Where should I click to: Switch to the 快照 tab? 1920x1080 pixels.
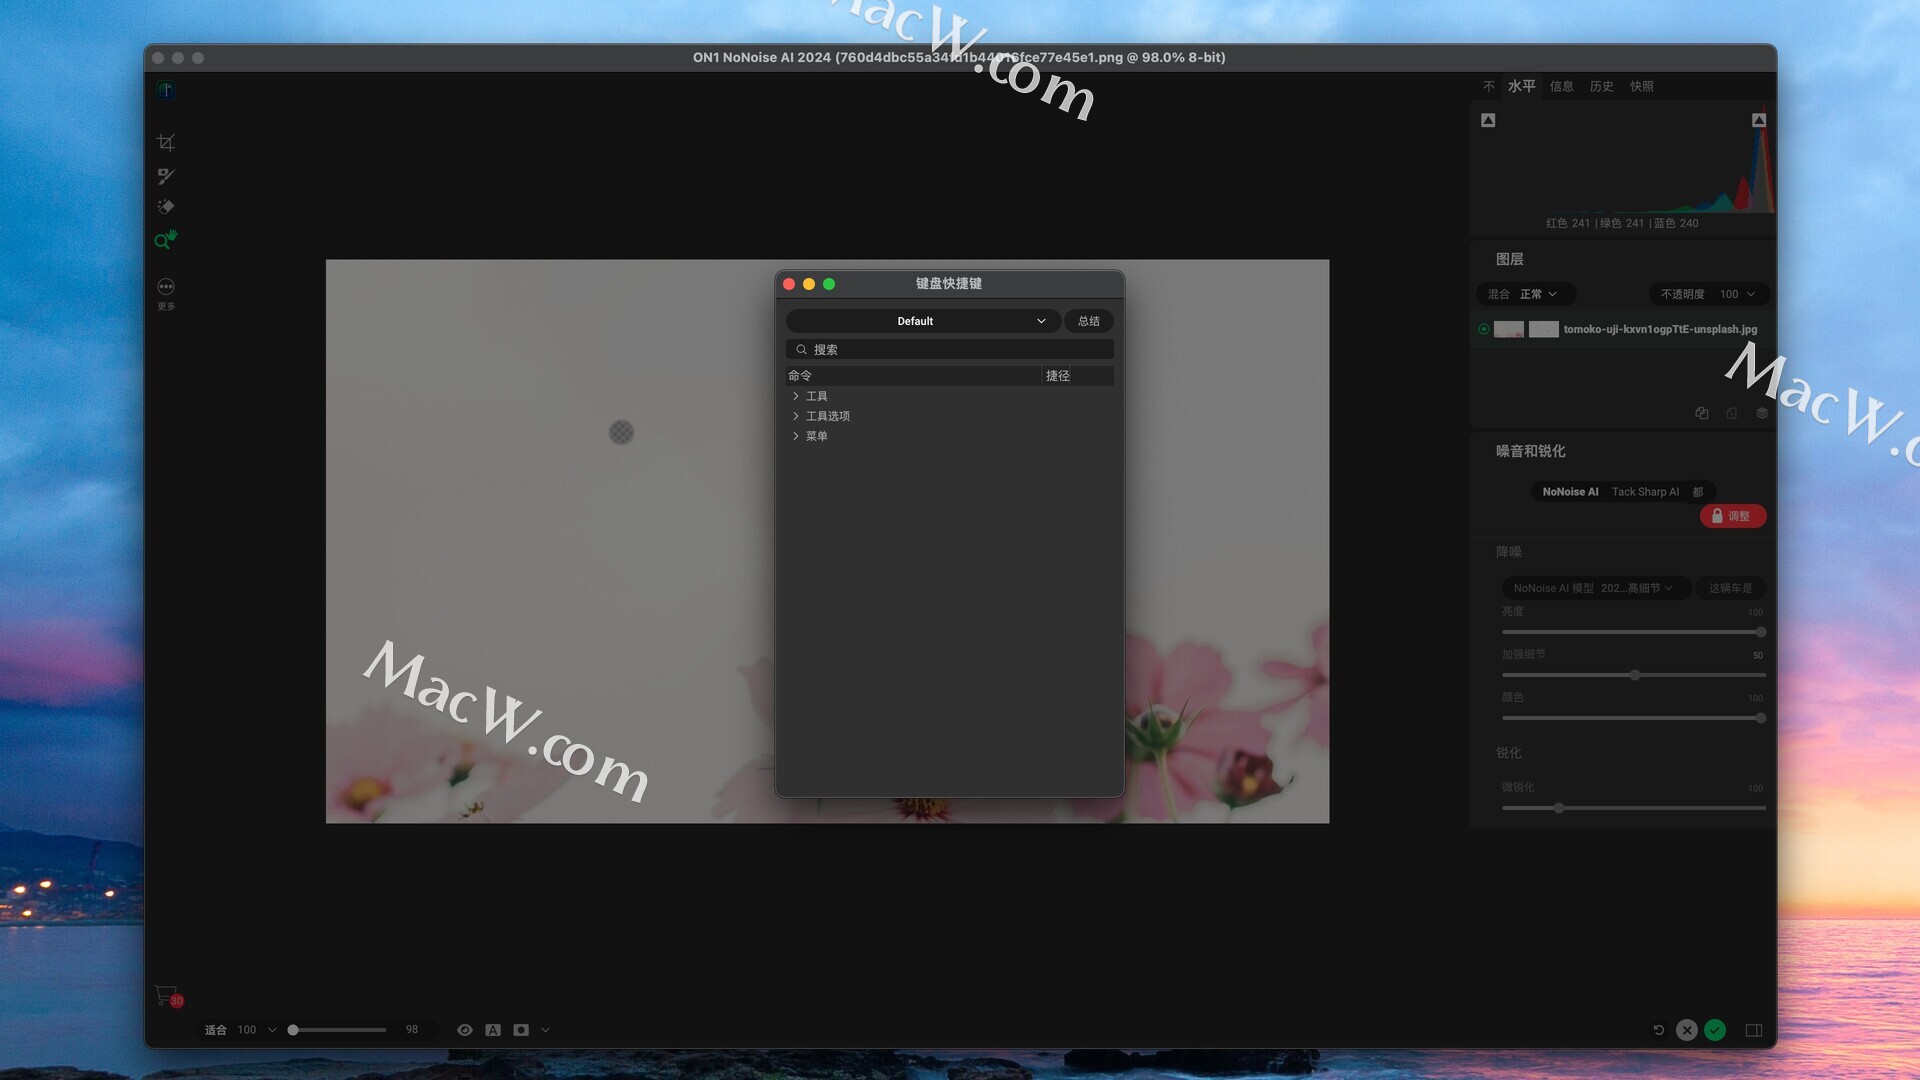tap(1642, 86)
